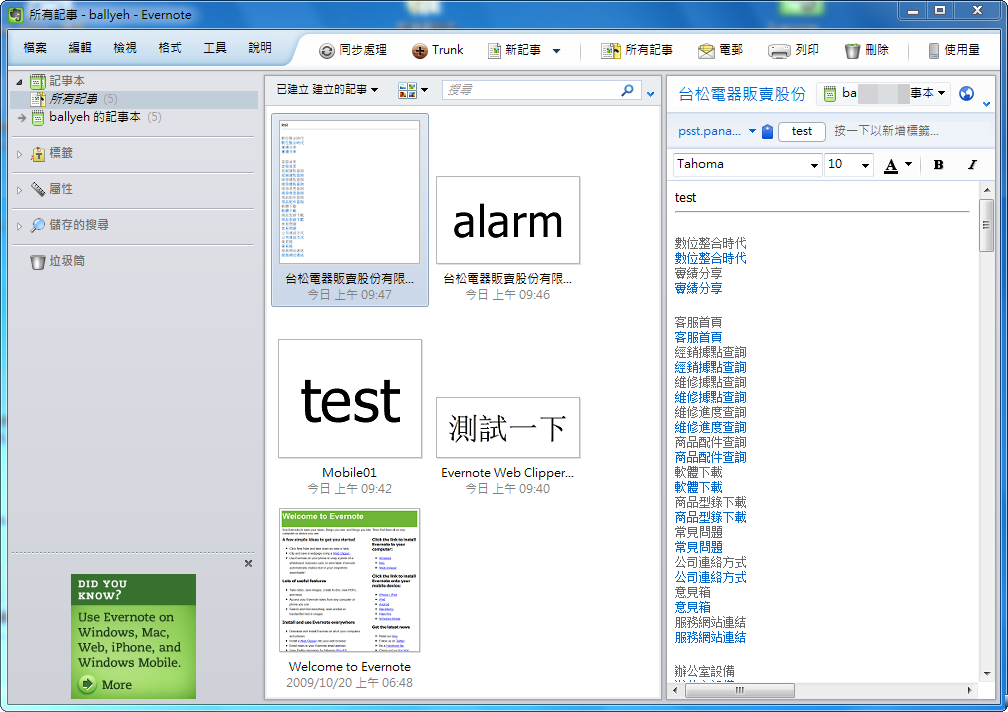Select ballyeh 的記事本 notebook

click(95, 117)
